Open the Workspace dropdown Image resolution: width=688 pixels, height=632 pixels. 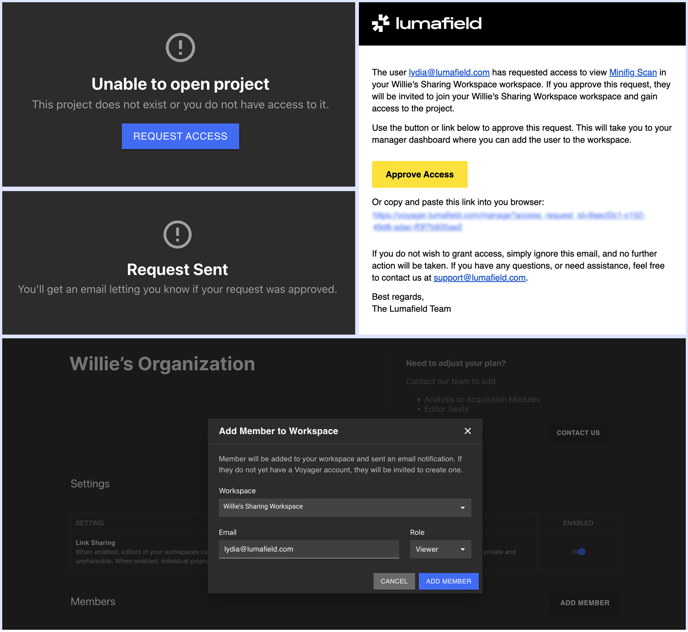point(344,507)
